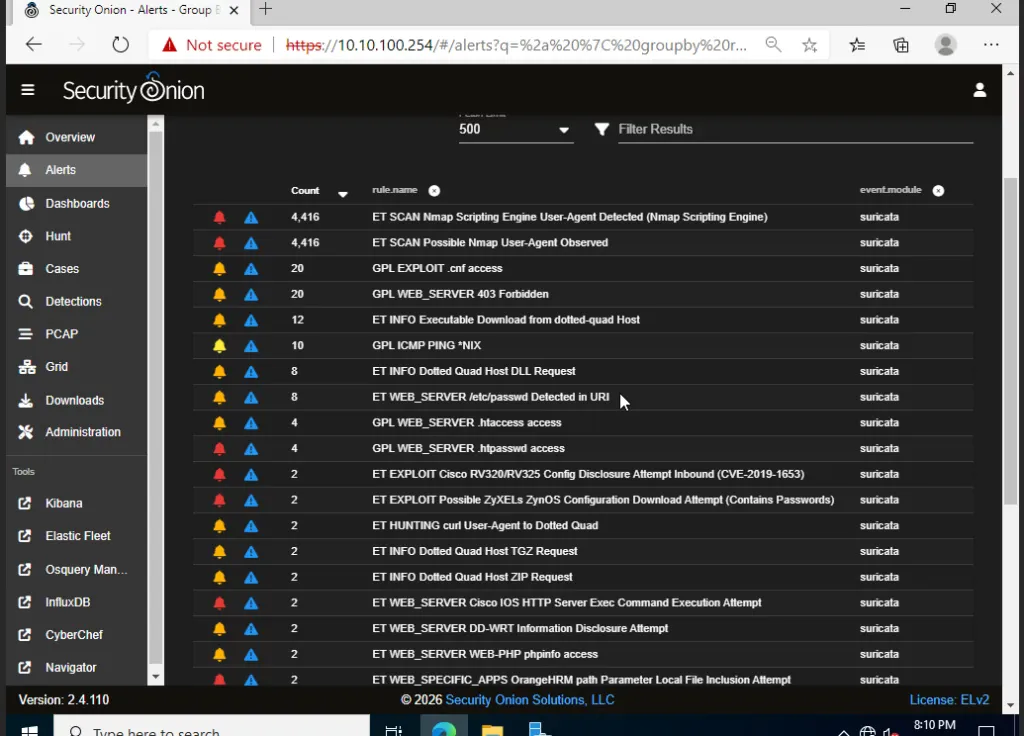This screenshot has width=1024, height=736.
Task: Escalate the Cisco RV320/RV325 Config Disclosure alert
Action: click(x=251, y=475)
